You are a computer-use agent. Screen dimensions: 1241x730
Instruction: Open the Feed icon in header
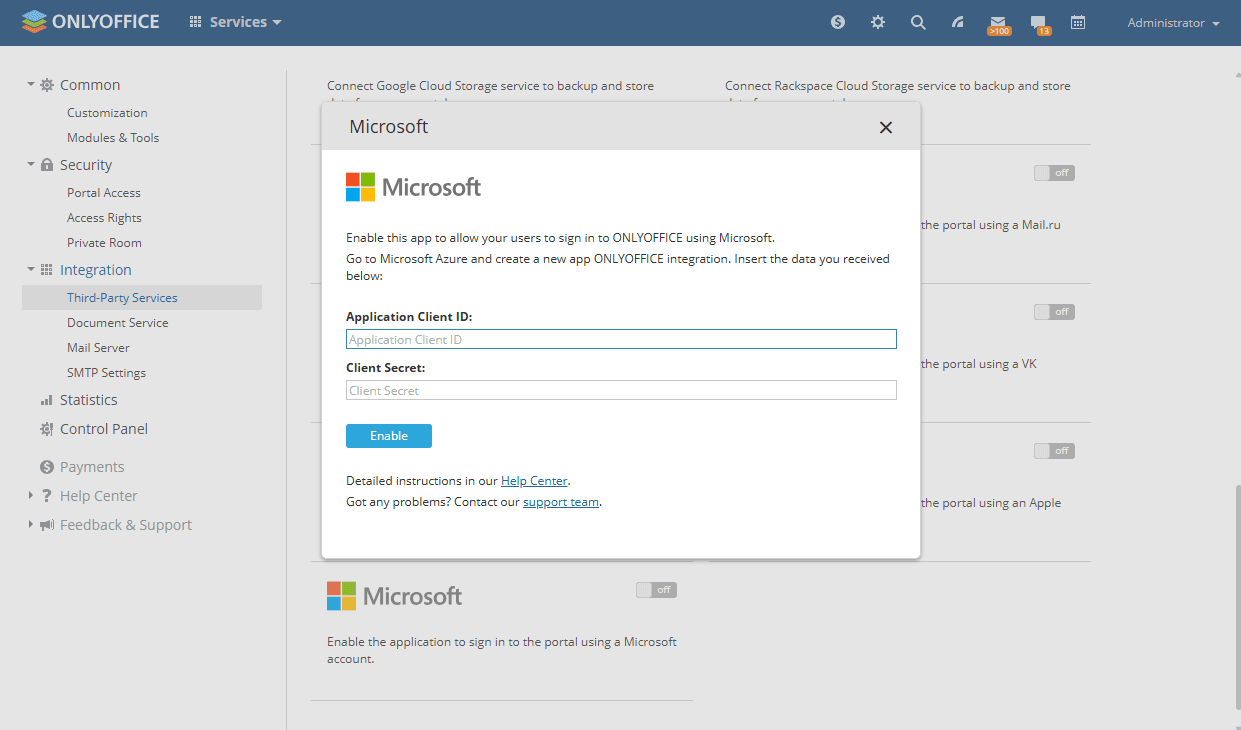click(x=958, y=22)
